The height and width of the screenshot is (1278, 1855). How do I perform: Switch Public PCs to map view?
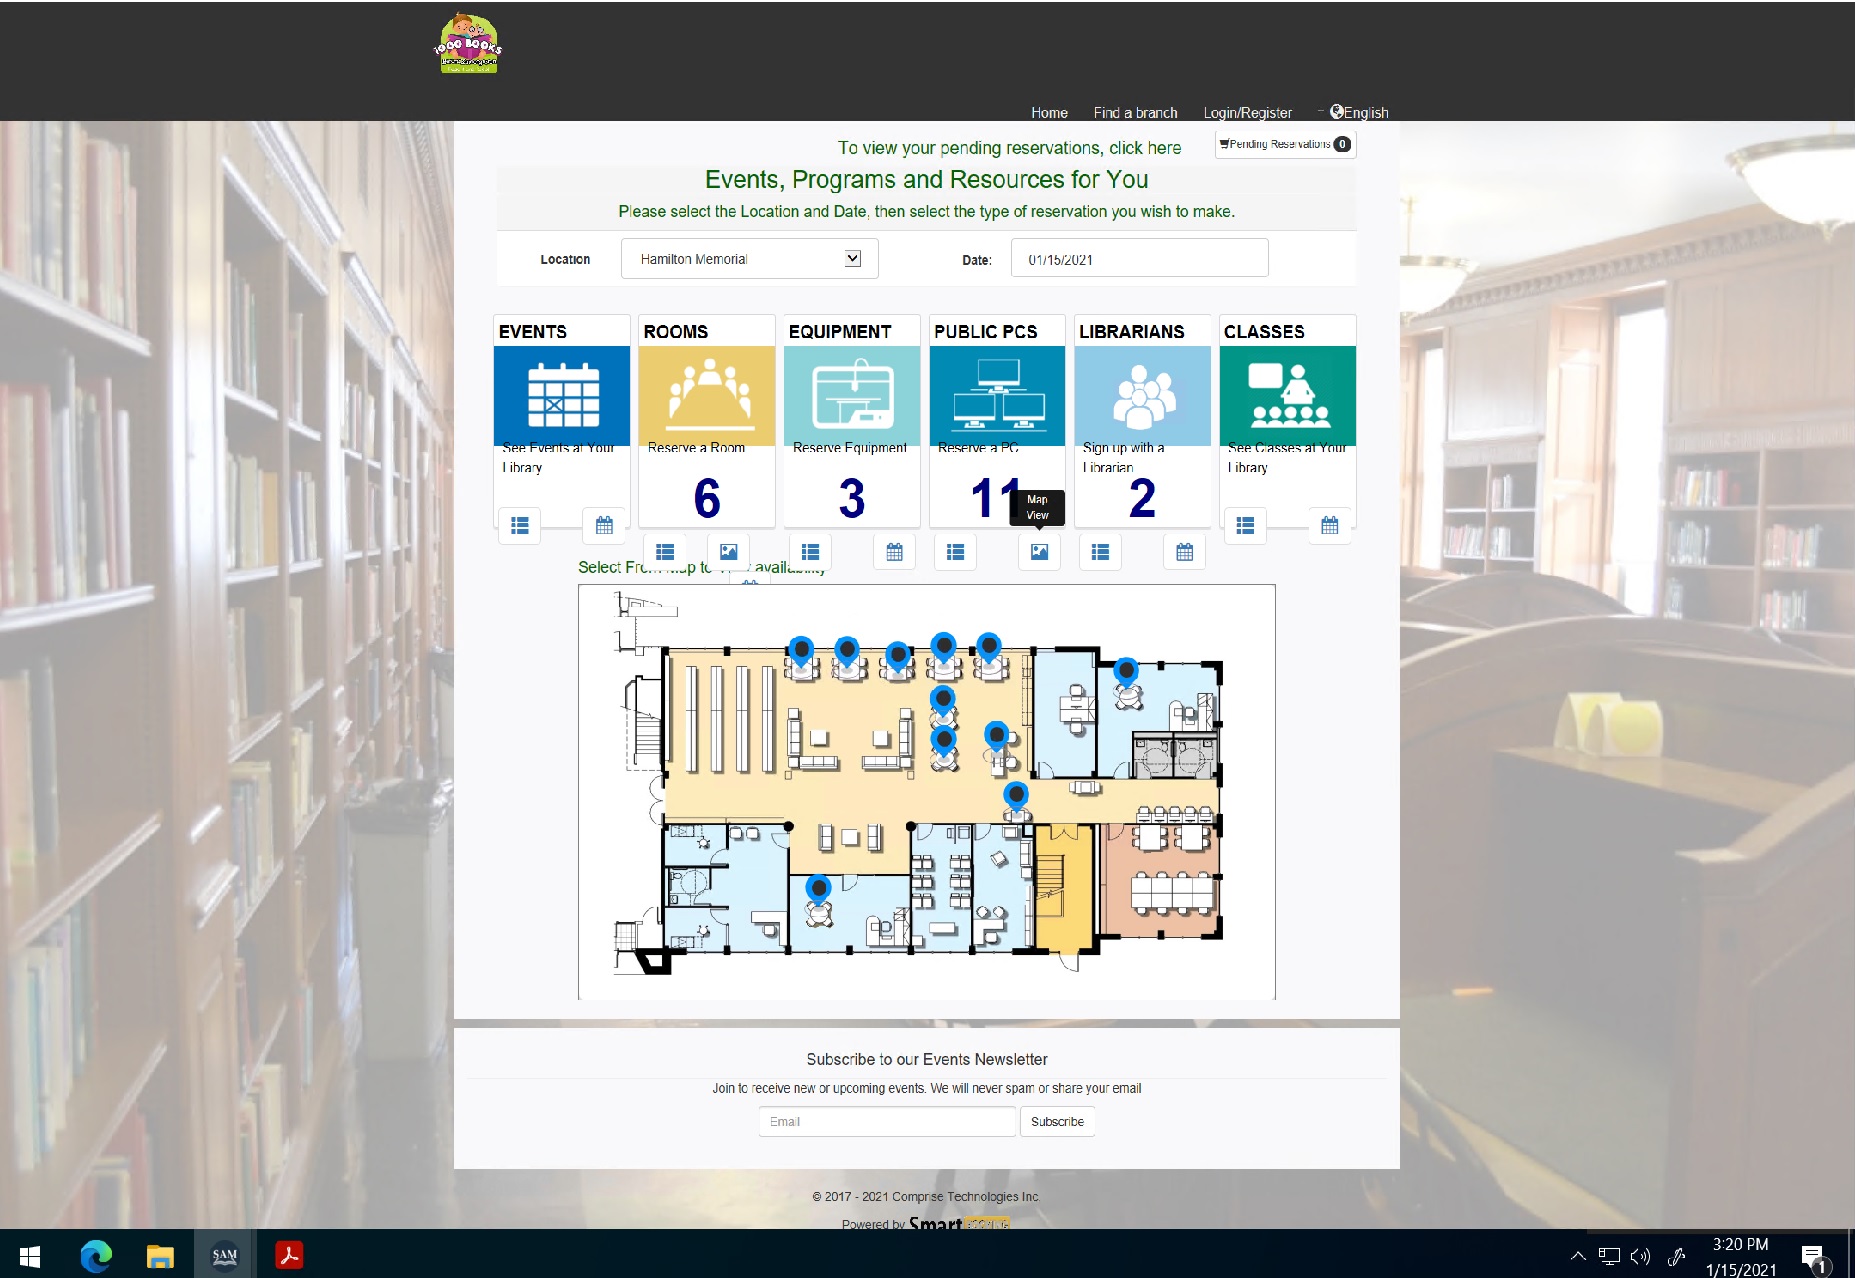(1039, 552)
